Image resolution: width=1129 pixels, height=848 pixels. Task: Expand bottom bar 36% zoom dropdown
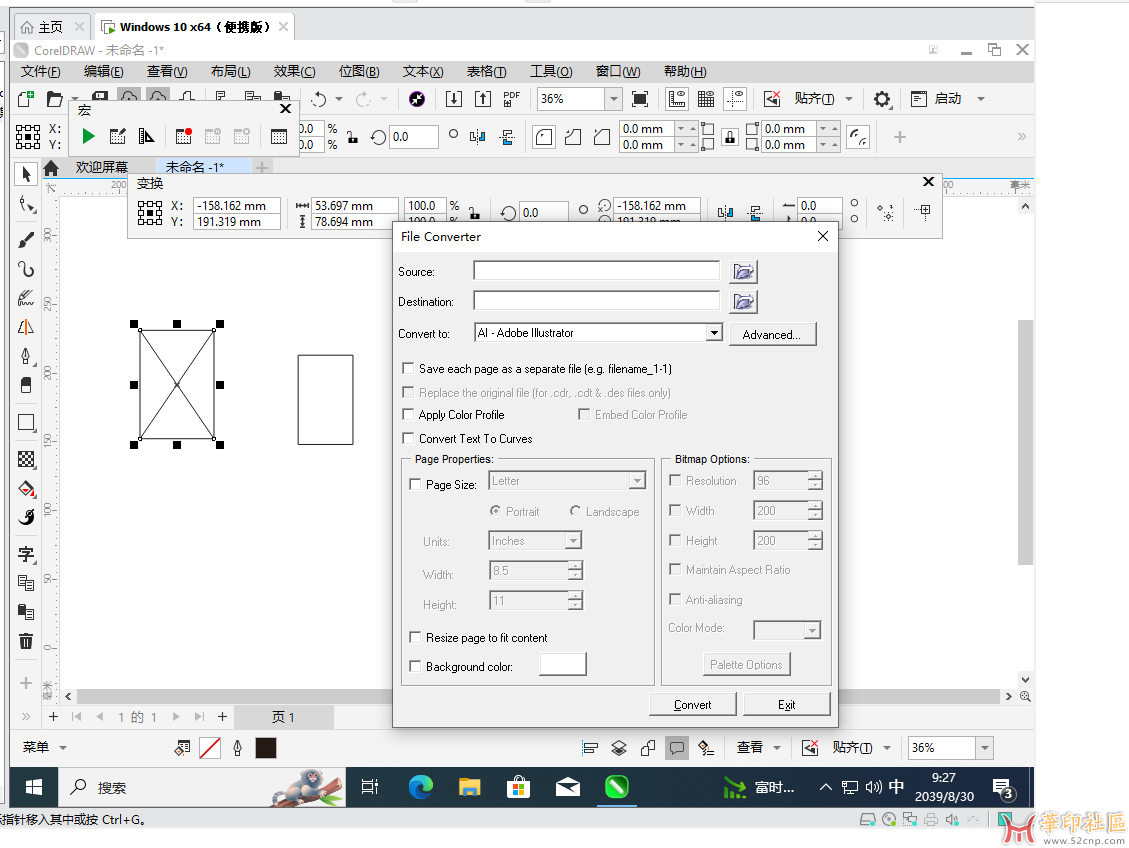[985, 748]
